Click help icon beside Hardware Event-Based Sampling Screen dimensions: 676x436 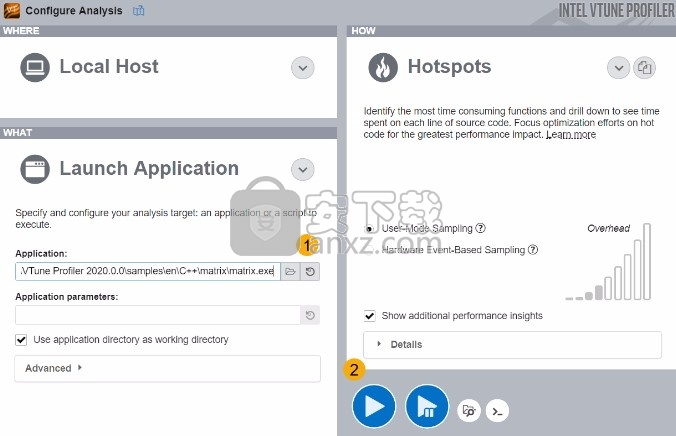tap(533, 250)
